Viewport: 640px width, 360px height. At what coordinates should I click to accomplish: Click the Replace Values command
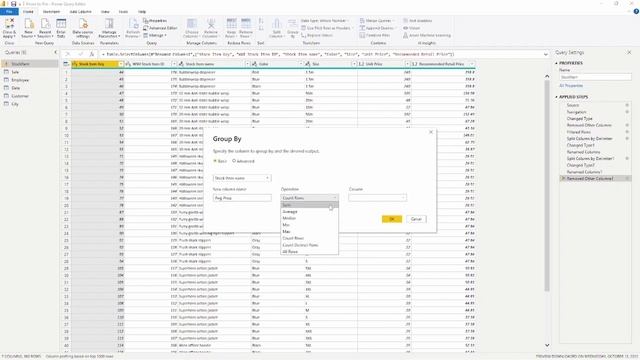[x=317, y=35]
